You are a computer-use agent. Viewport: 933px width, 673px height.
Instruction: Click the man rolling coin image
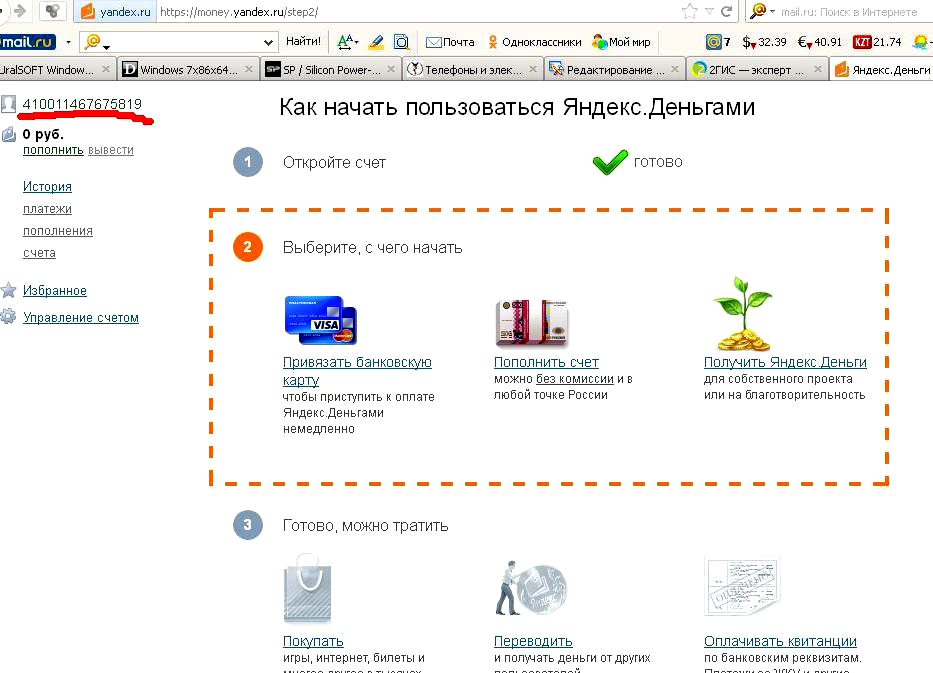(x=531, y=588)
